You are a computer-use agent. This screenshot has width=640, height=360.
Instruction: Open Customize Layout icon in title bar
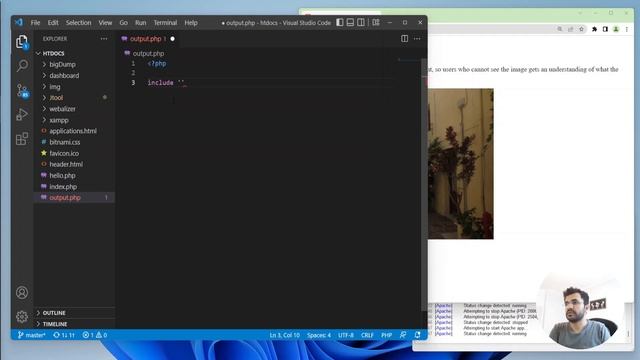click(376, 22)
